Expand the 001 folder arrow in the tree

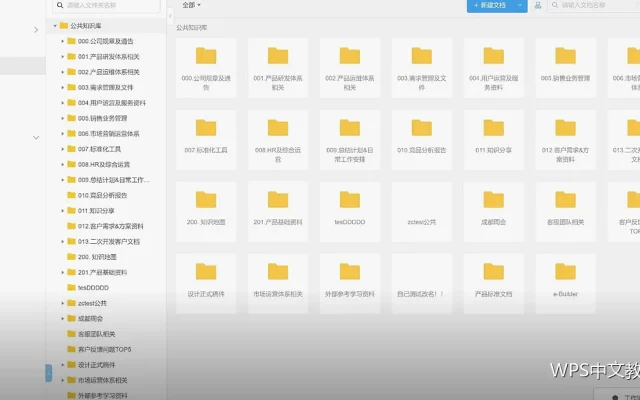point(62,57)
